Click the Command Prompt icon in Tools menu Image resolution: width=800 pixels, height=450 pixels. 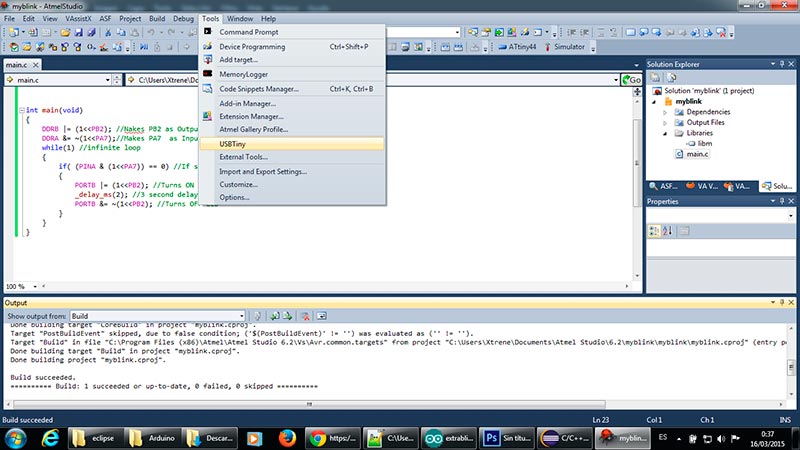(208, 32)
